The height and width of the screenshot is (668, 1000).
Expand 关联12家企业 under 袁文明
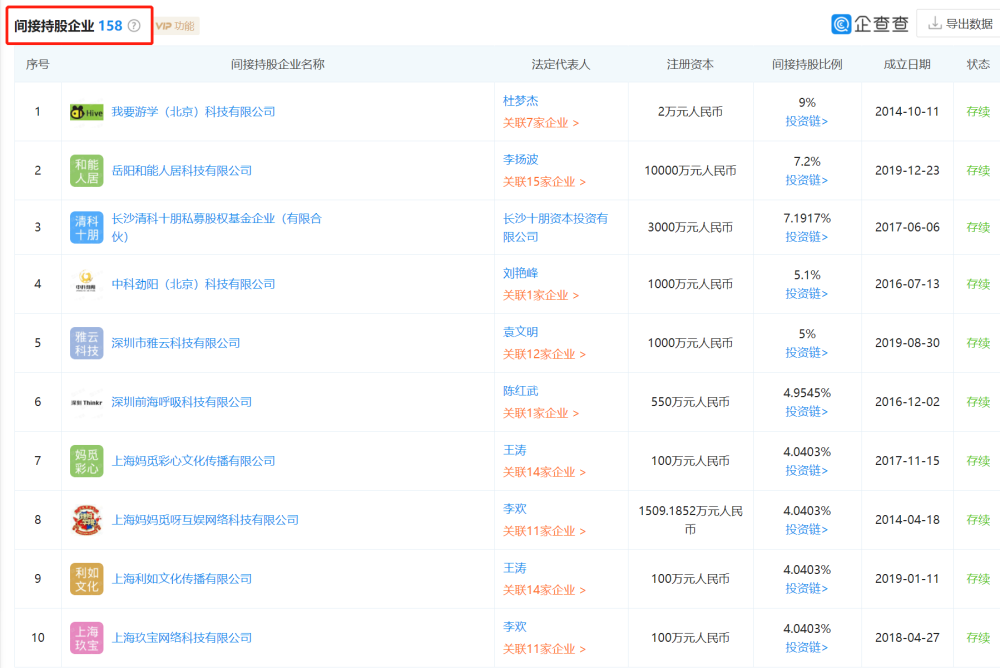(544, 354)
